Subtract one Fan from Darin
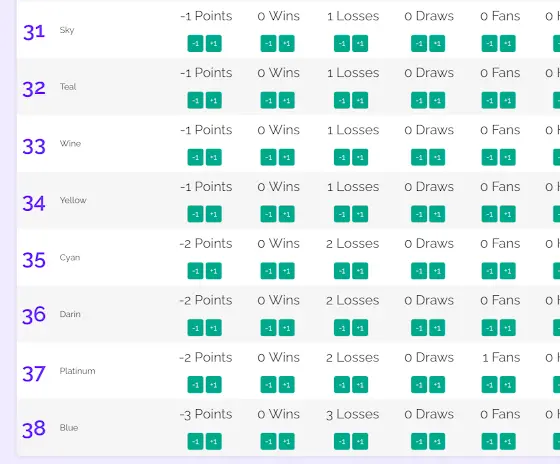This screenshot has height=464, width=560. [489, 328]
